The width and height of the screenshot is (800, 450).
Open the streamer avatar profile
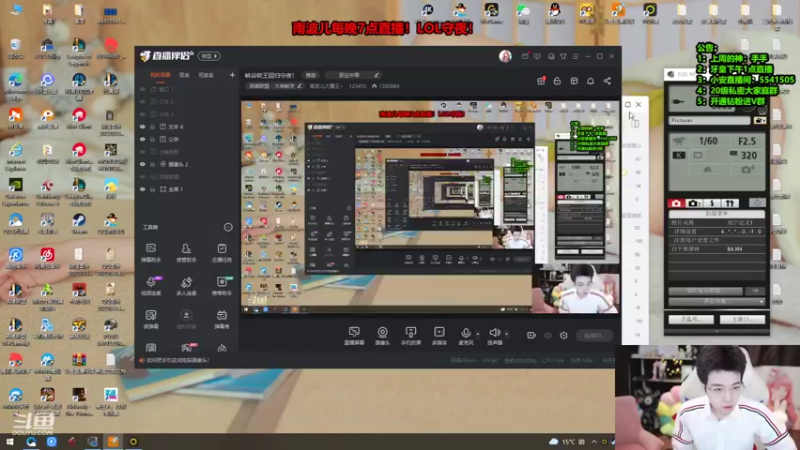[x=505, y=56]
